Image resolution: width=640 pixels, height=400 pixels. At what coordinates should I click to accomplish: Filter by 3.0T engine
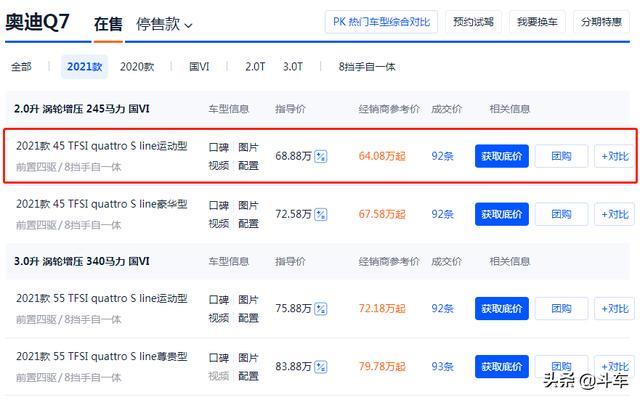[x=293, y=67]
